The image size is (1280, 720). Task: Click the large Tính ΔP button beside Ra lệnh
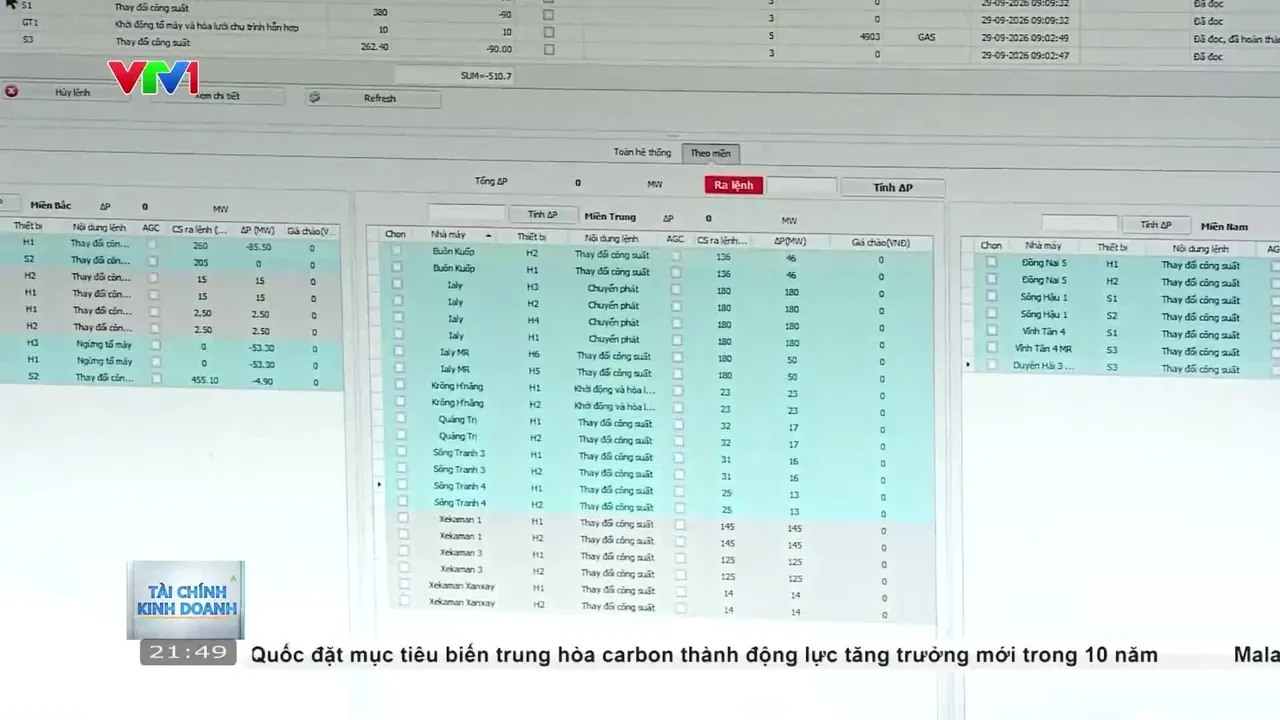(x=892, y=187)
